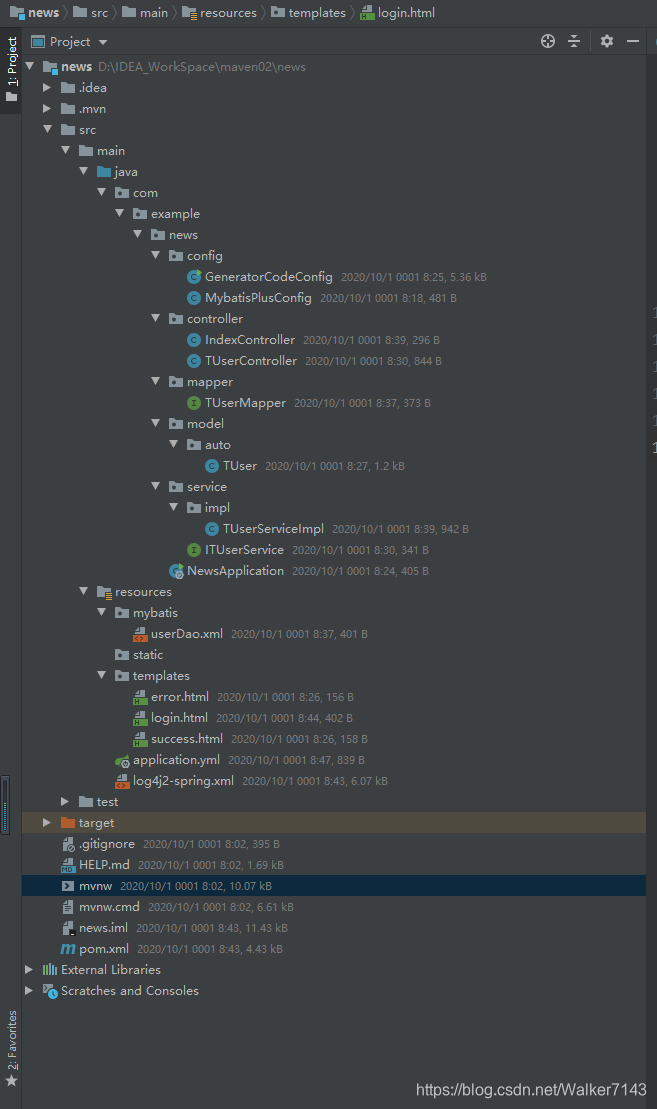Select log4j2-spring.xml file icon
The width and height of the screenshot is (657, 1109).
pos(122,781)
